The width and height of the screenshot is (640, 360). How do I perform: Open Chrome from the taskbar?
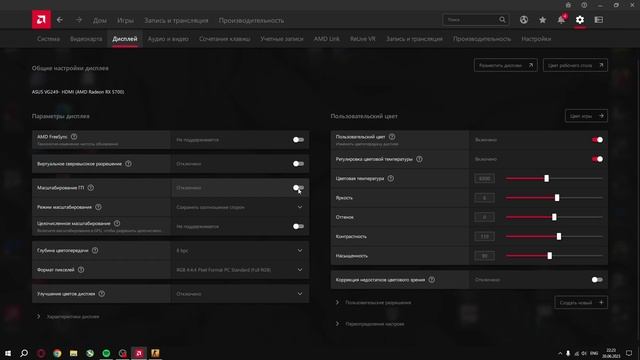(x=57, y=353)
